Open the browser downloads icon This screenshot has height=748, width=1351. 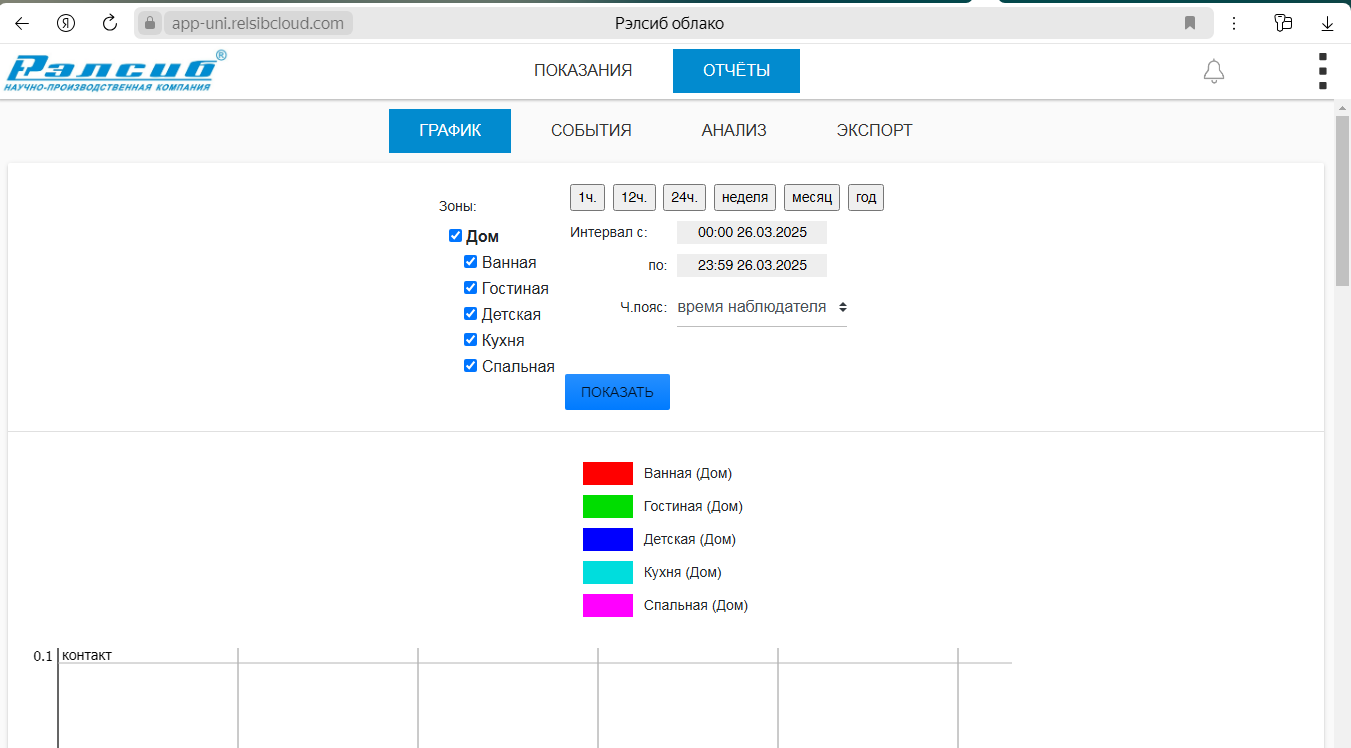(x=1327, y=23)
